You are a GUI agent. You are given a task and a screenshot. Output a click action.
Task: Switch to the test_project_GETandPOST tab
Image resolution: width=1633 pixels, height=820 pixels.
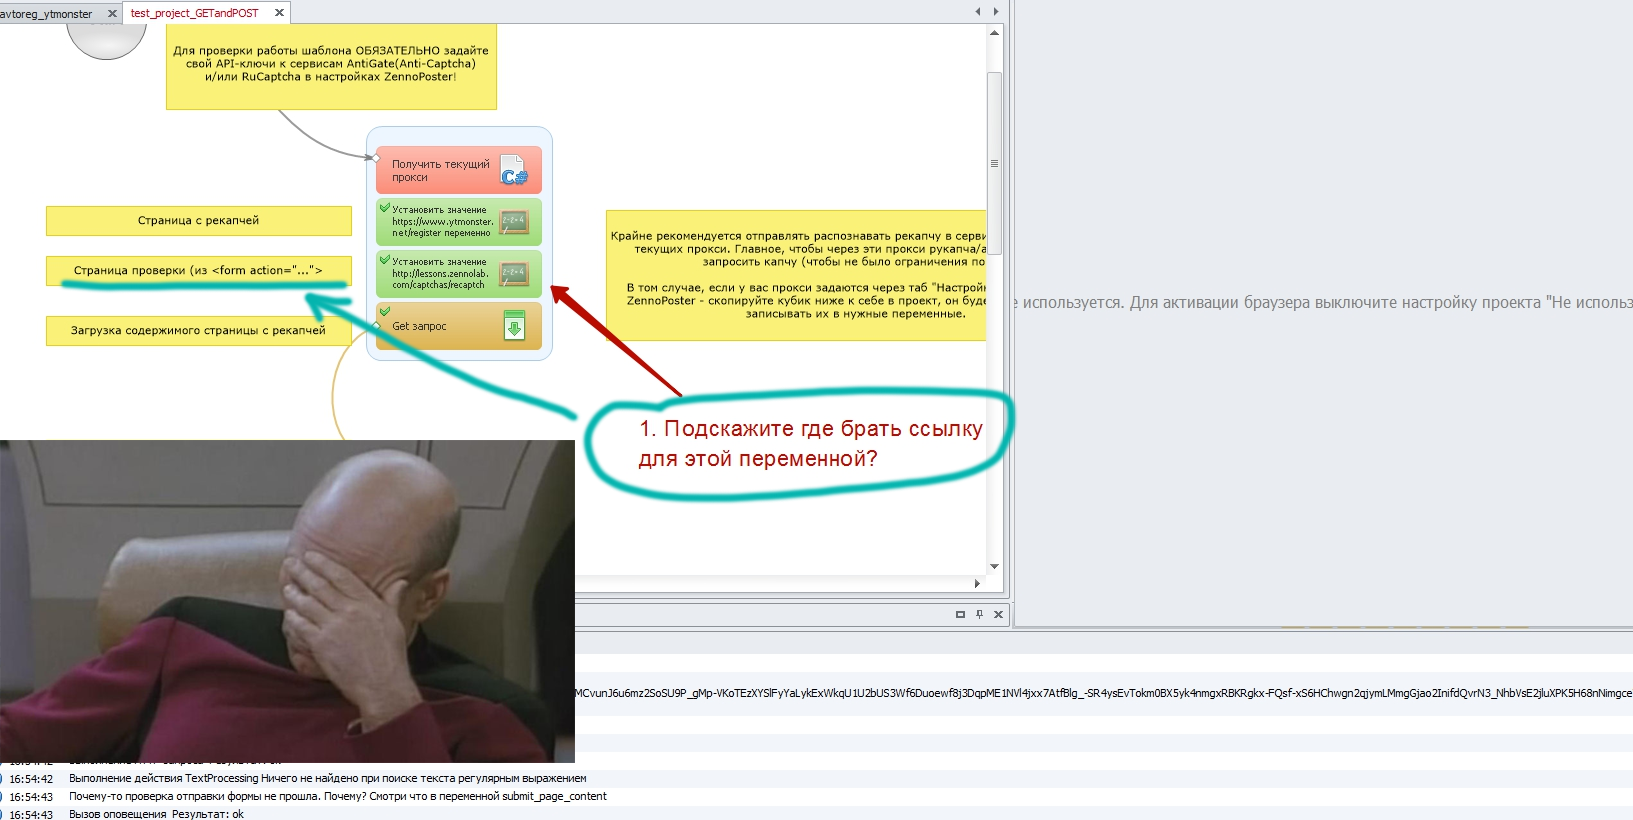click(x=195, y=13)
